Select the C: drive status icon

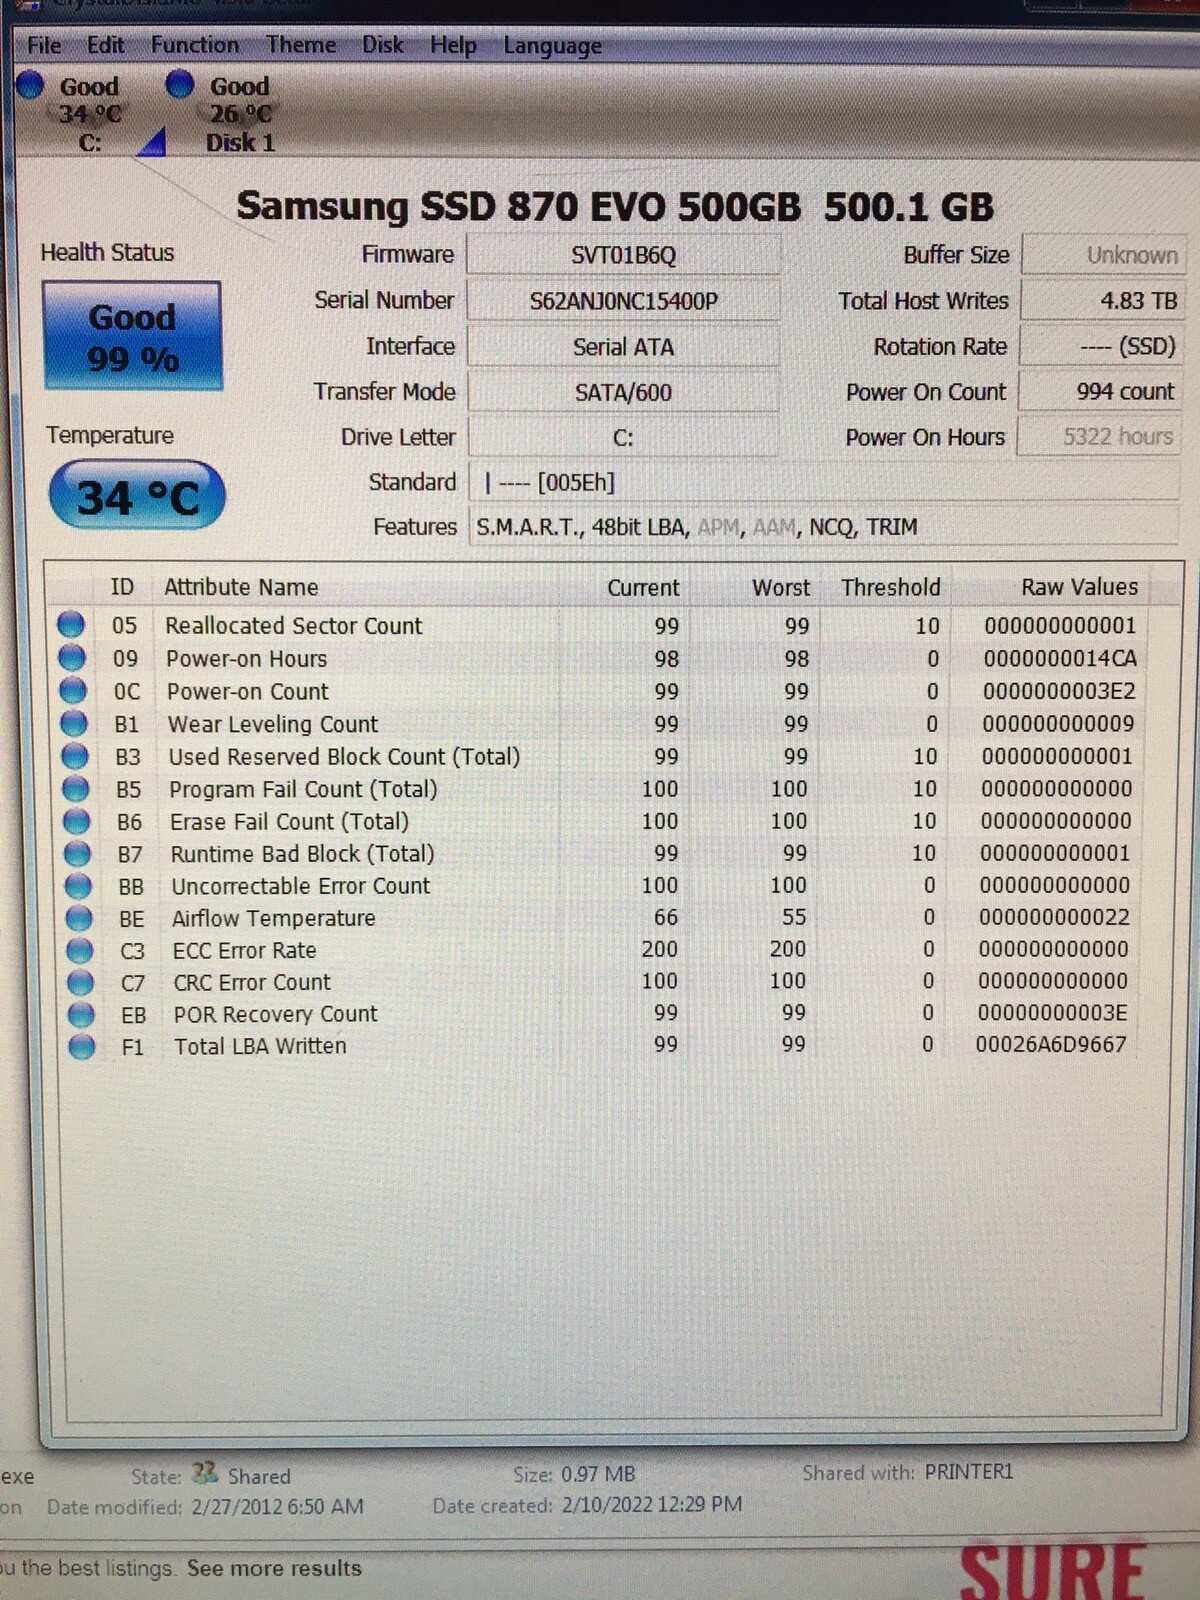(x=31, y=85)
